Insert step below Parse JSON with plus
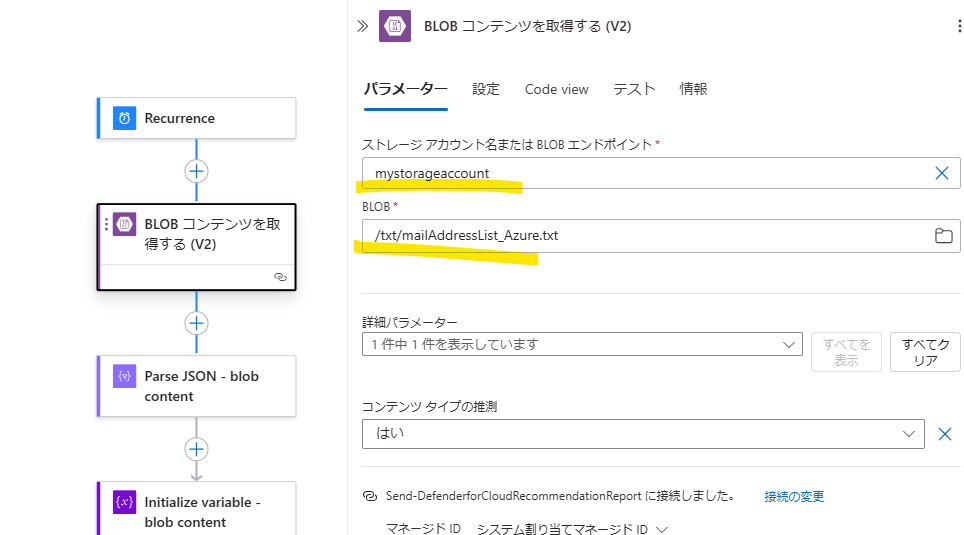This screenshot has width=964, height=535. point(196,449)
